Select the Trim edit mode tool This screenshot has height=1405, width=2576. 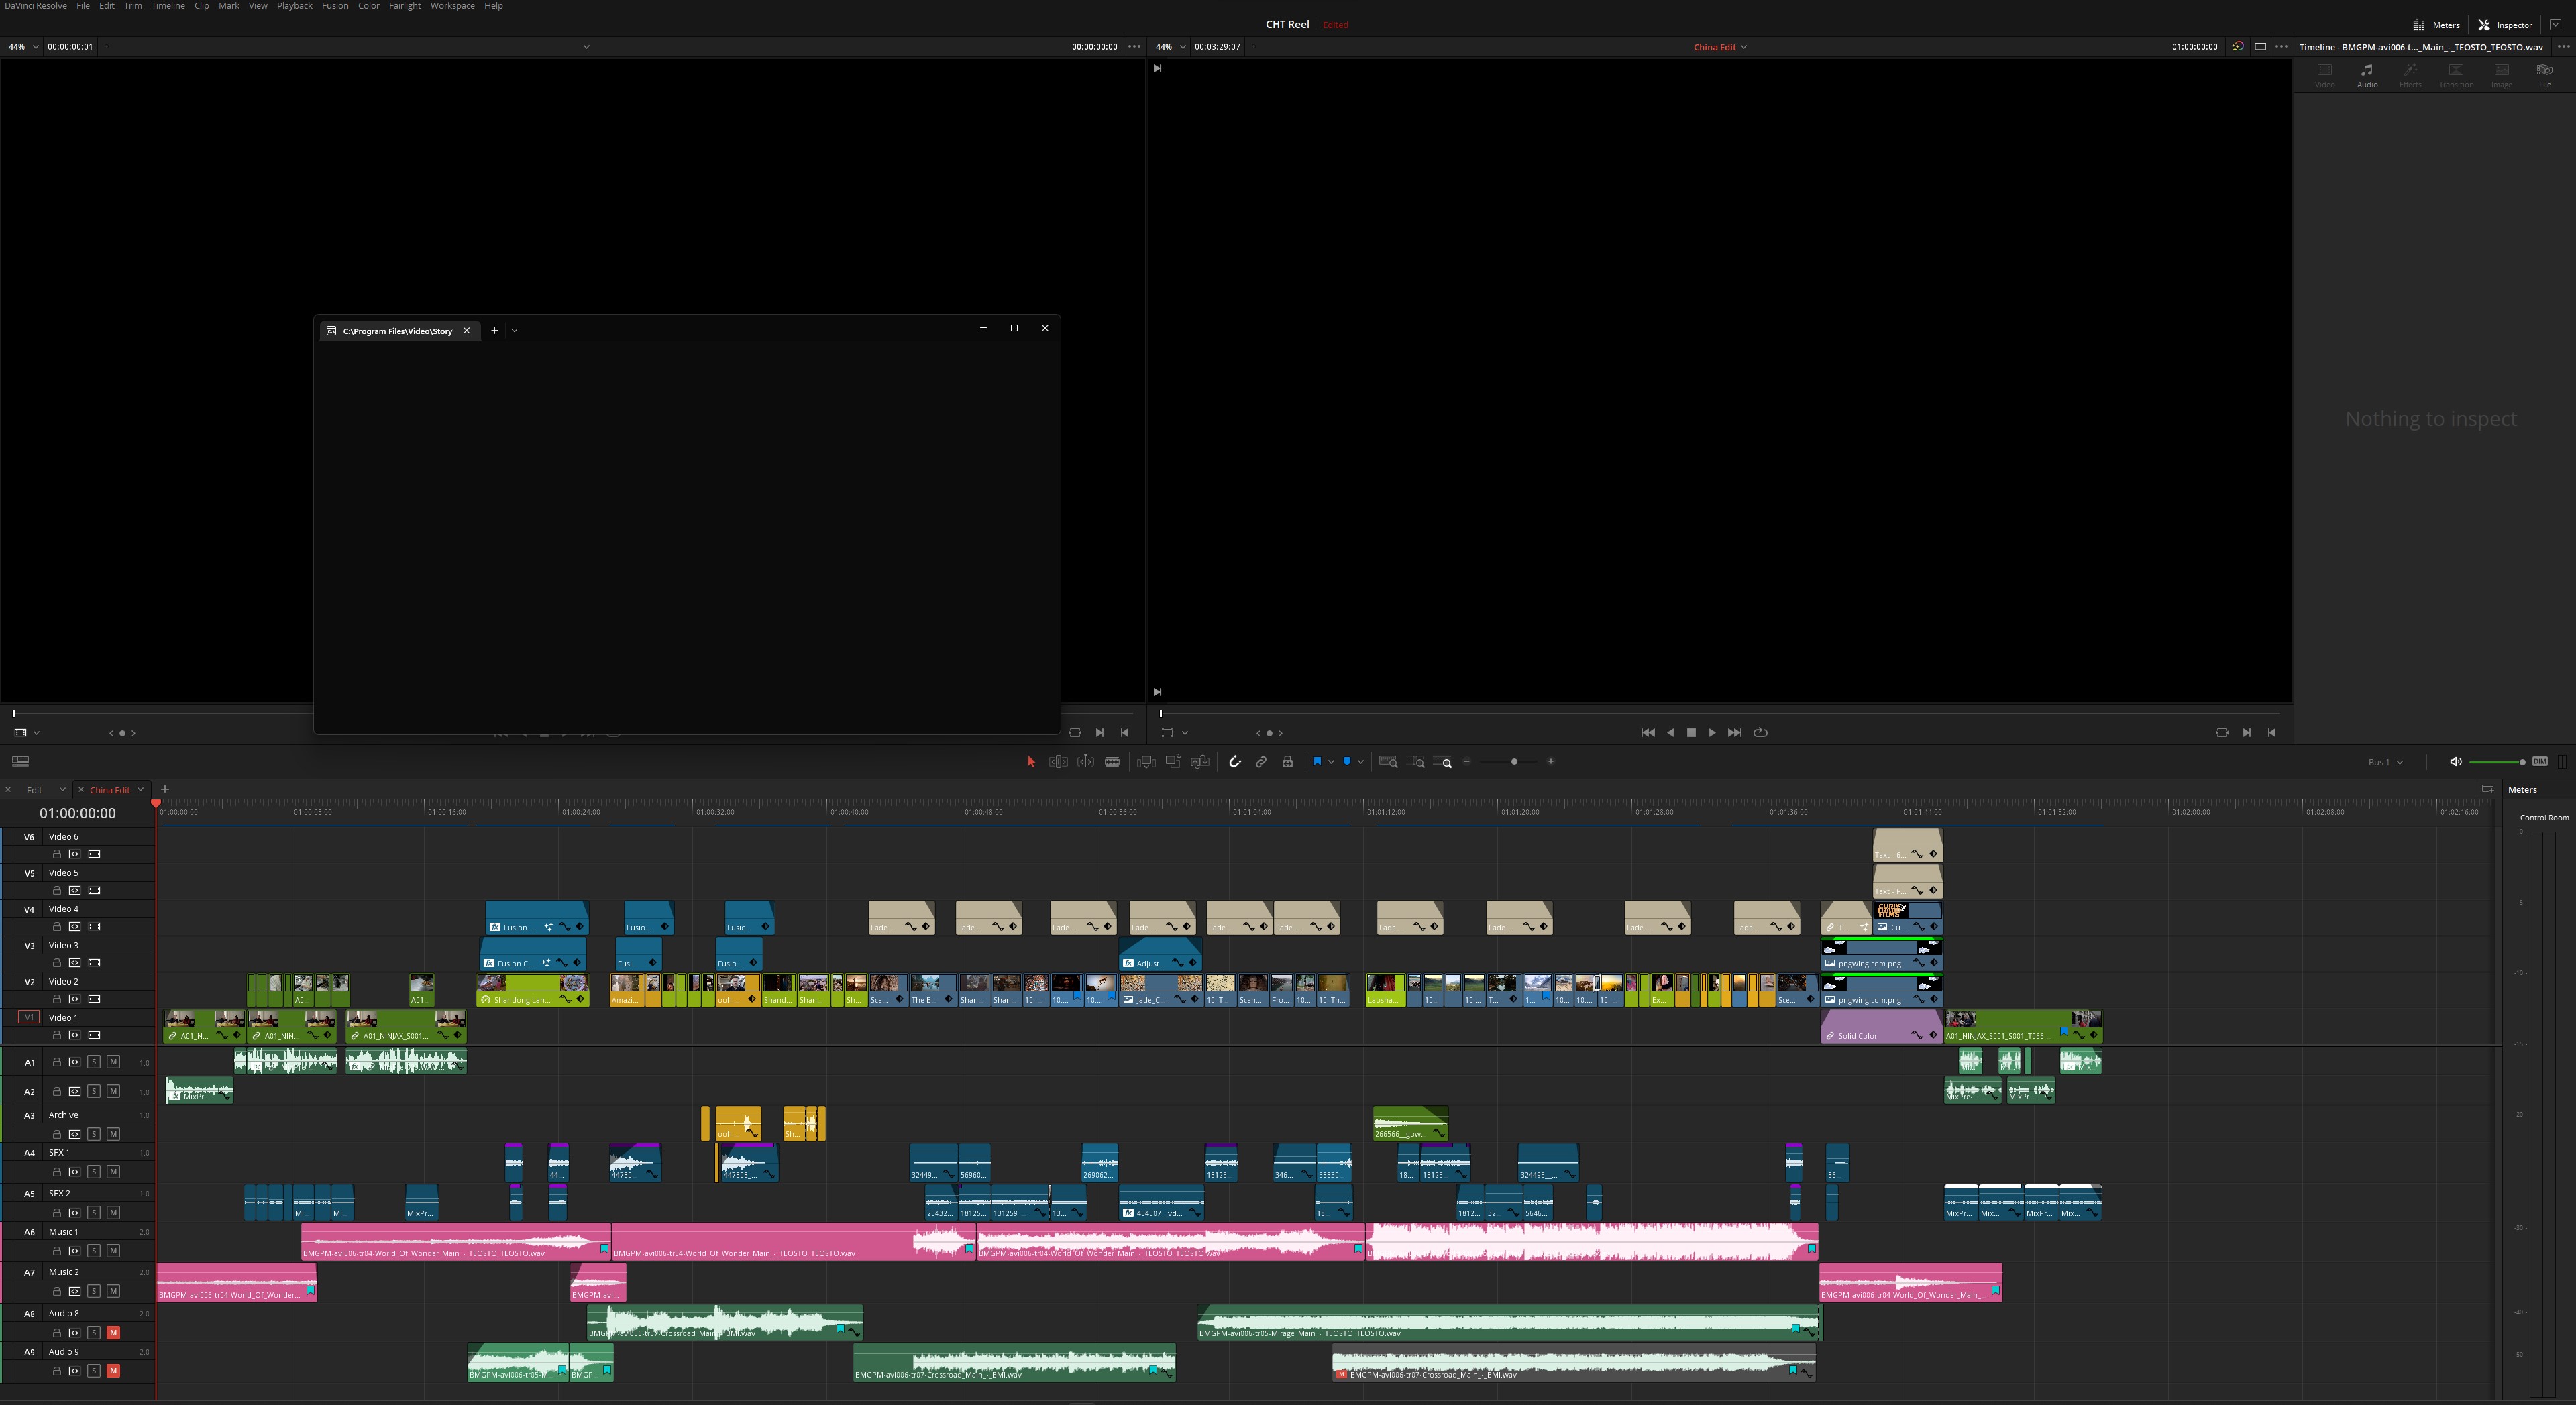[x=1058, y=762]
